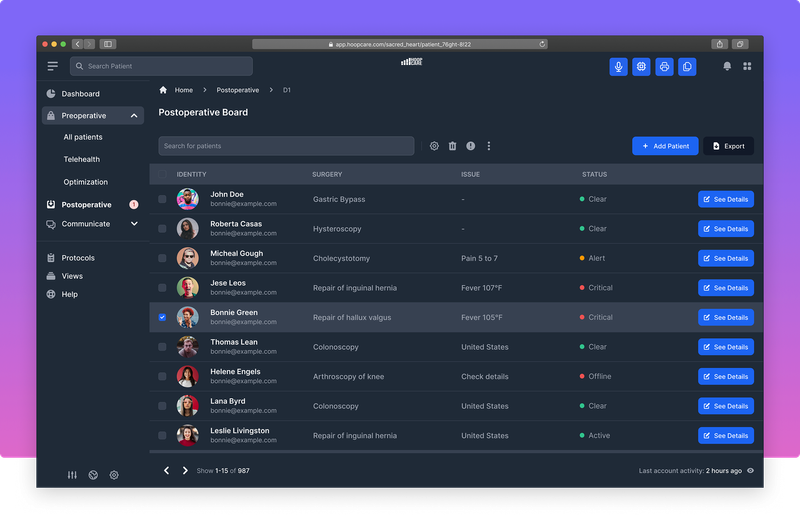Screen dimensions: 800x515
Task: Uncheck the Bonnie Green row checkbox
Action: [x=162, y=318]
